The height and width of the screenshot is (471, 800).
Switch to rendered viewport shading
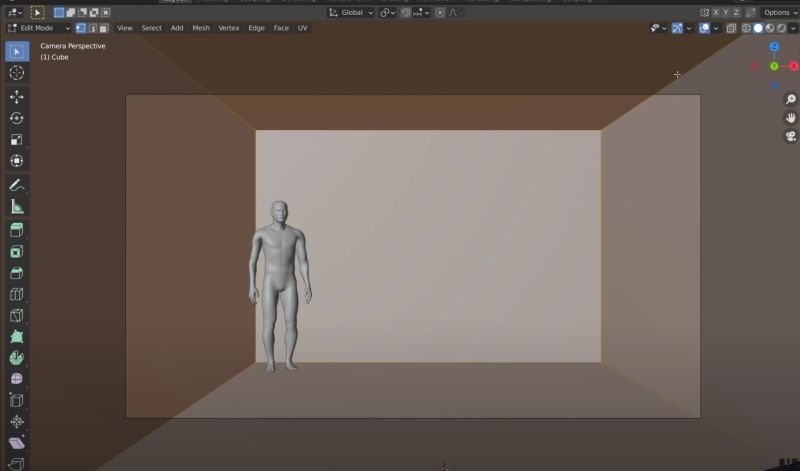[x=781, y=28]
